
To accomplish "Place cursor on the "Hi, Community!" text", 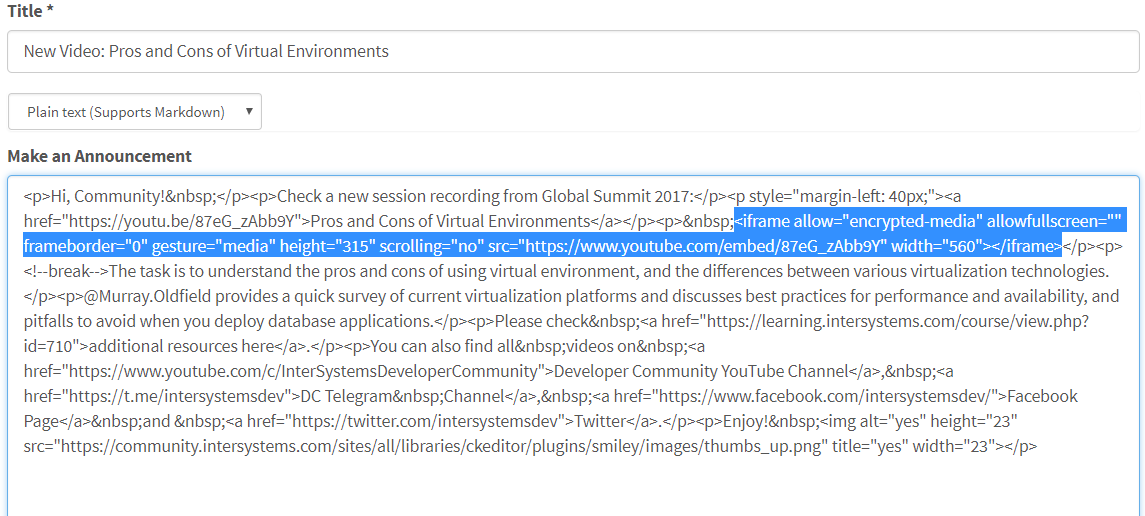I will click(x=100, y=196).
